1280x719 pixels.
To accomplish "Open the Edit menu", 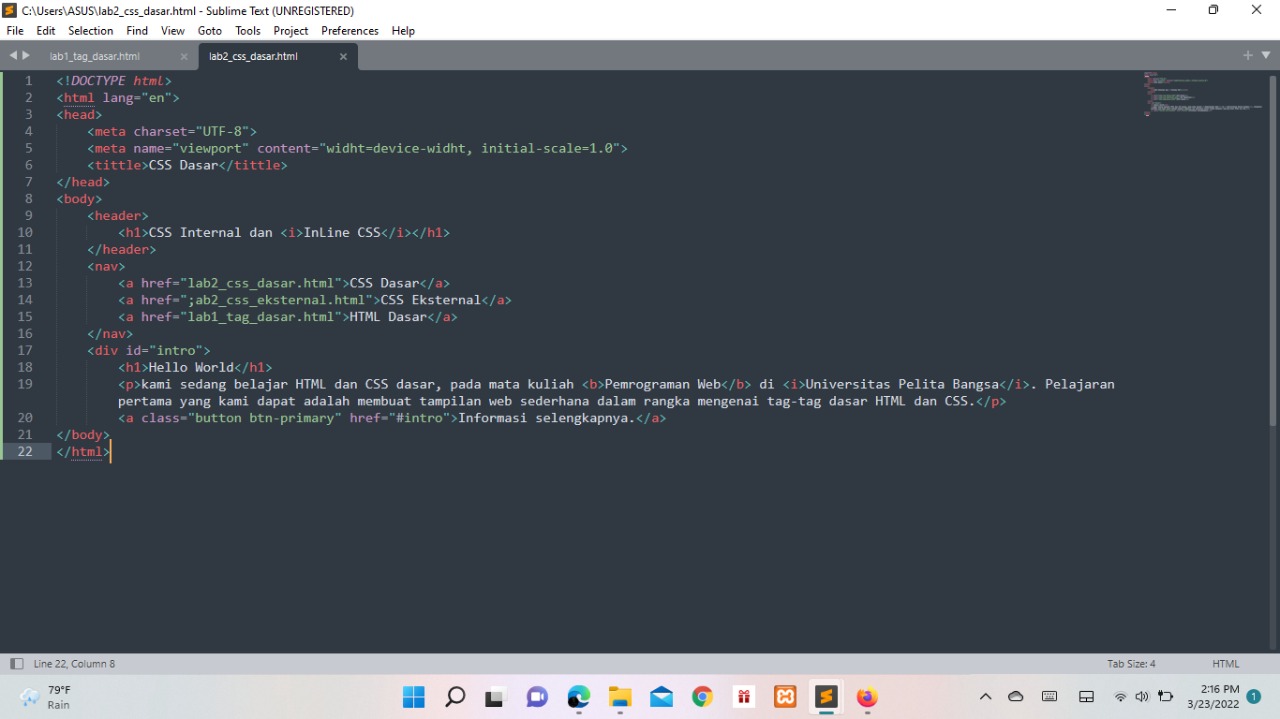I will pyautogui.click(x=46, y=31).
